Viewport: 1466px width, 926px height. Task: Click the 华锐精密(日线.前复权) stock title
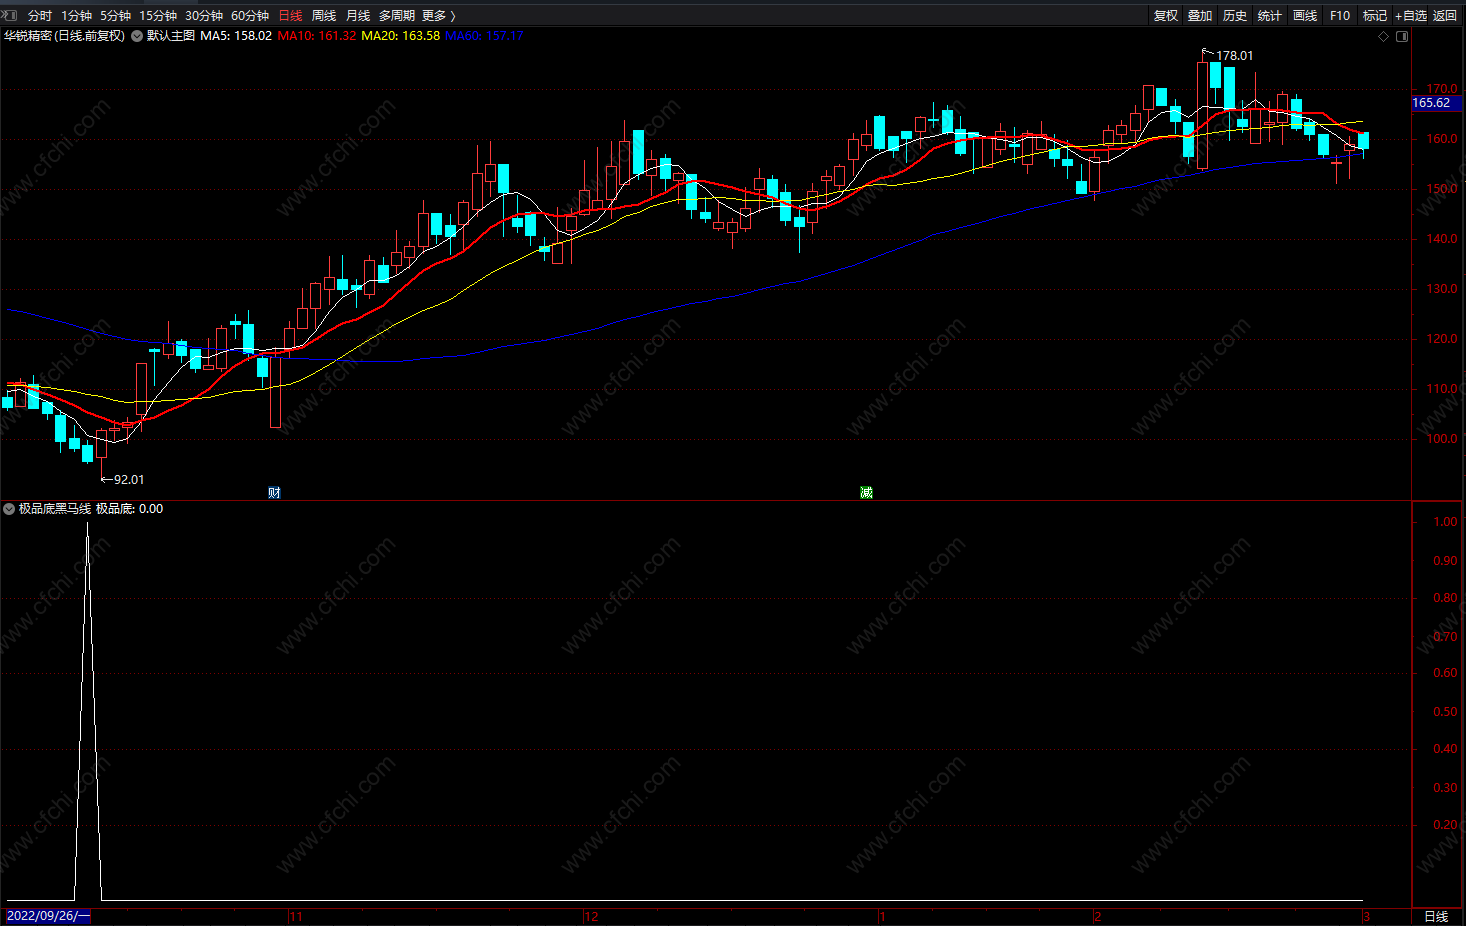point(65,36)
